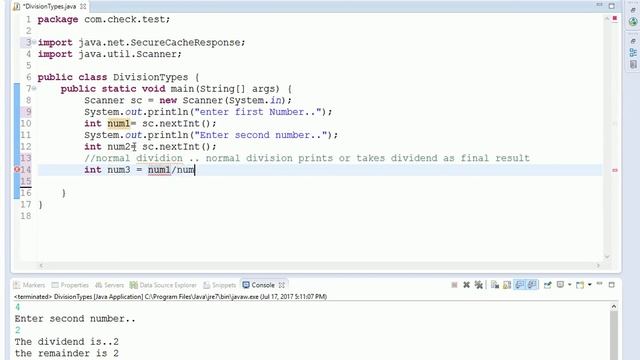The height and width of the screenshot is (360, 640).
Task: Click the highlighted num1 variable on line 10
Action: [x=118, y=123]
